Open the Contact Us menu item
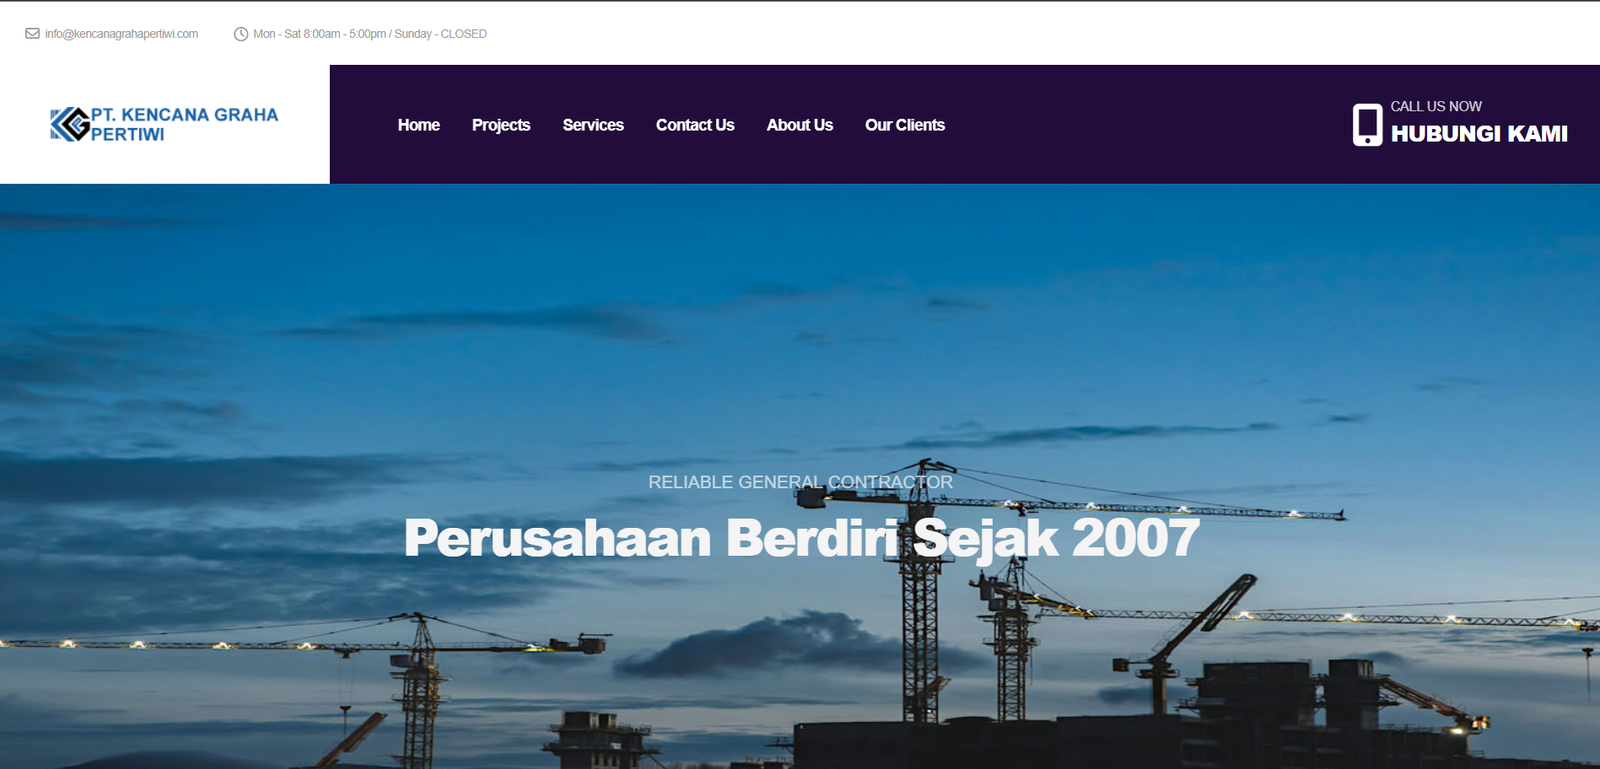The width and height of the screenshot is (1600, 769). (695, 125)
